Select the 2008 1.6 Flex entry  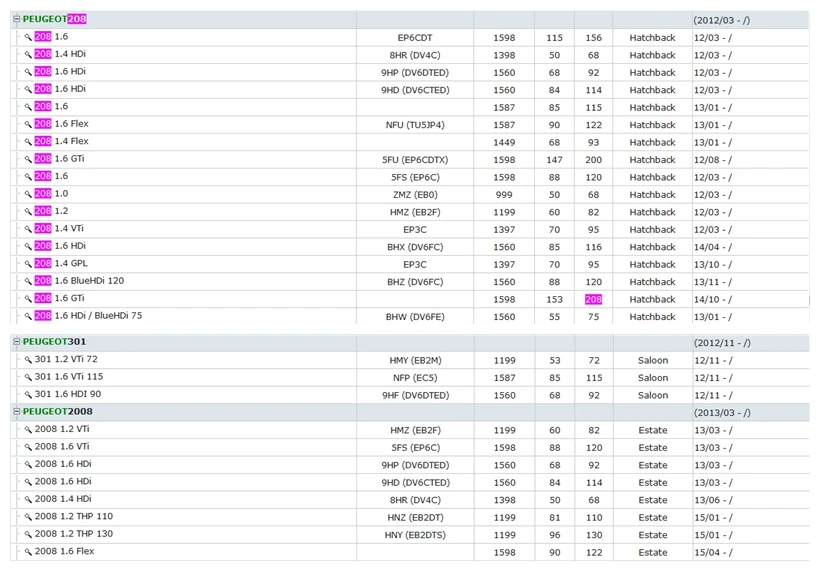(64, 551)
